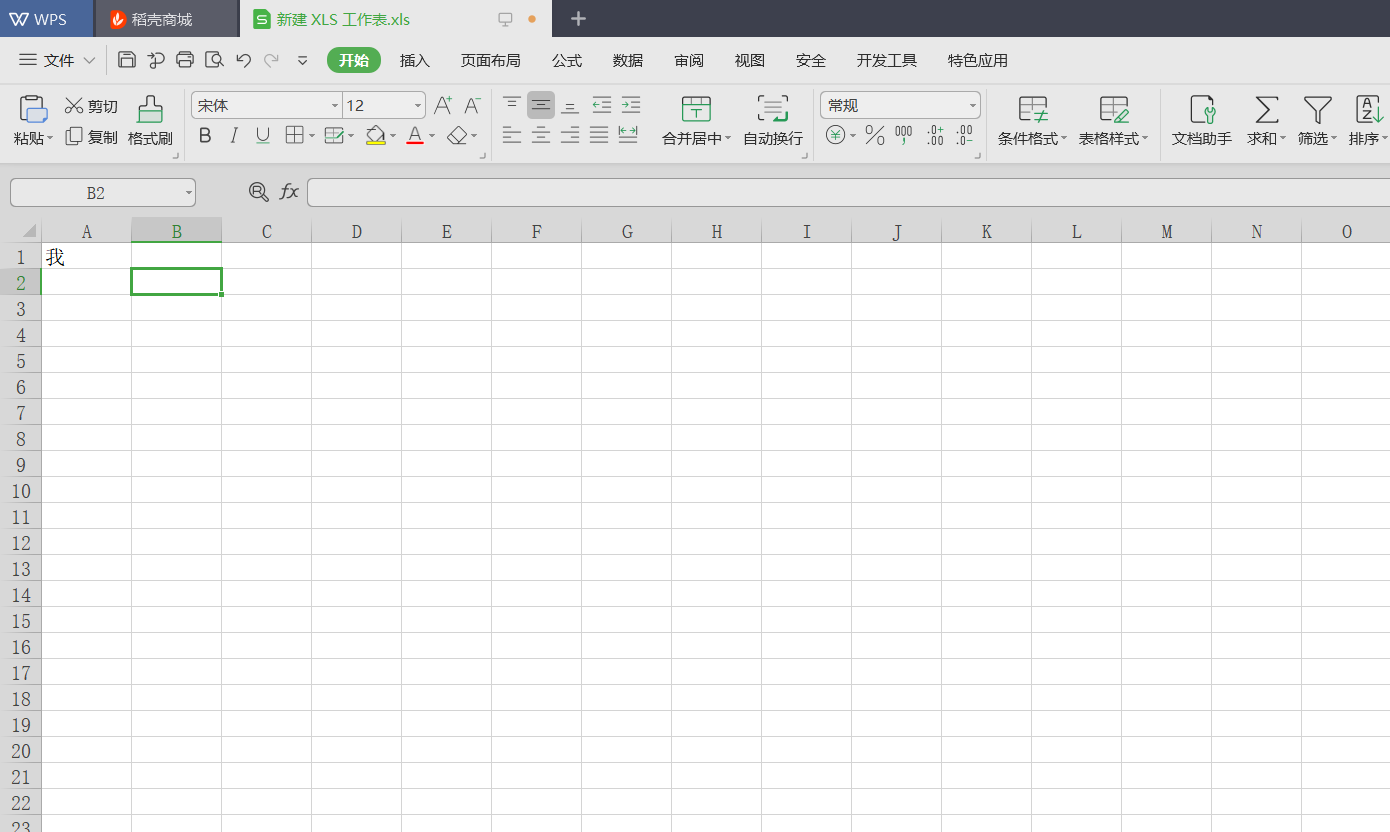Click the Increase font size icon
Image resolution: width=1390 pixels, height=832 pixels.
pyautogui.click(x=443, y=105)
